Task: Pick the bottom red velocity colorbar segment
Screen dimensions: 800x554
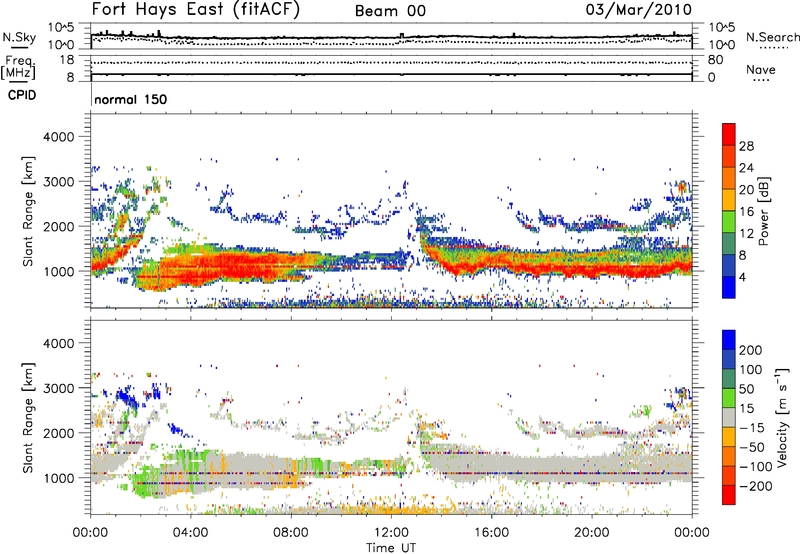Action: [x=729, y=495]
